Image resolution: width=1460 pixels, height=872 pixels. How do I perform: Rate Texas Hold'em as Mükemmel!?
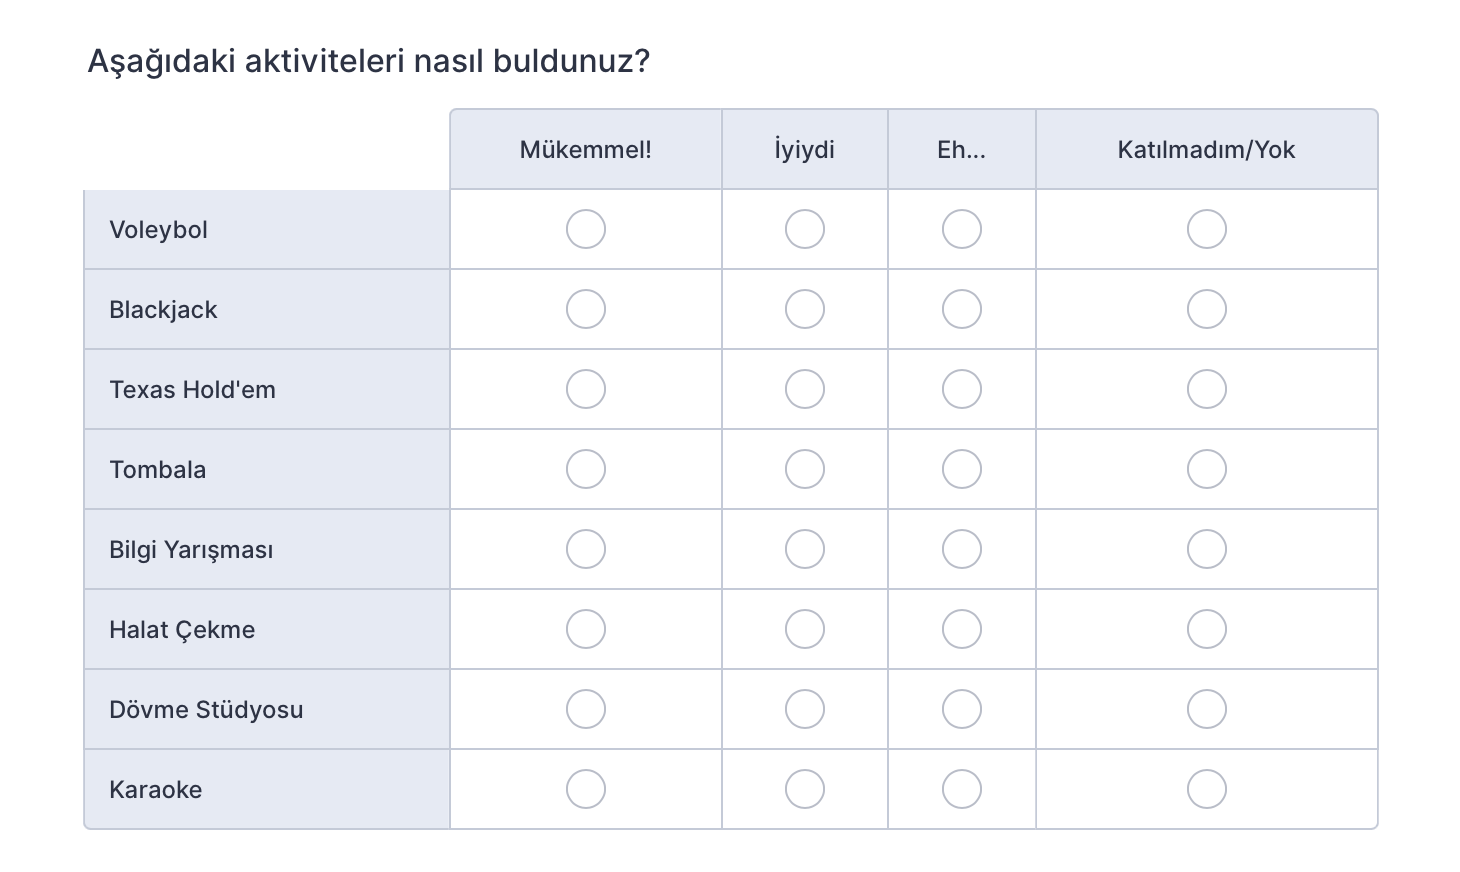click(586, 389)
